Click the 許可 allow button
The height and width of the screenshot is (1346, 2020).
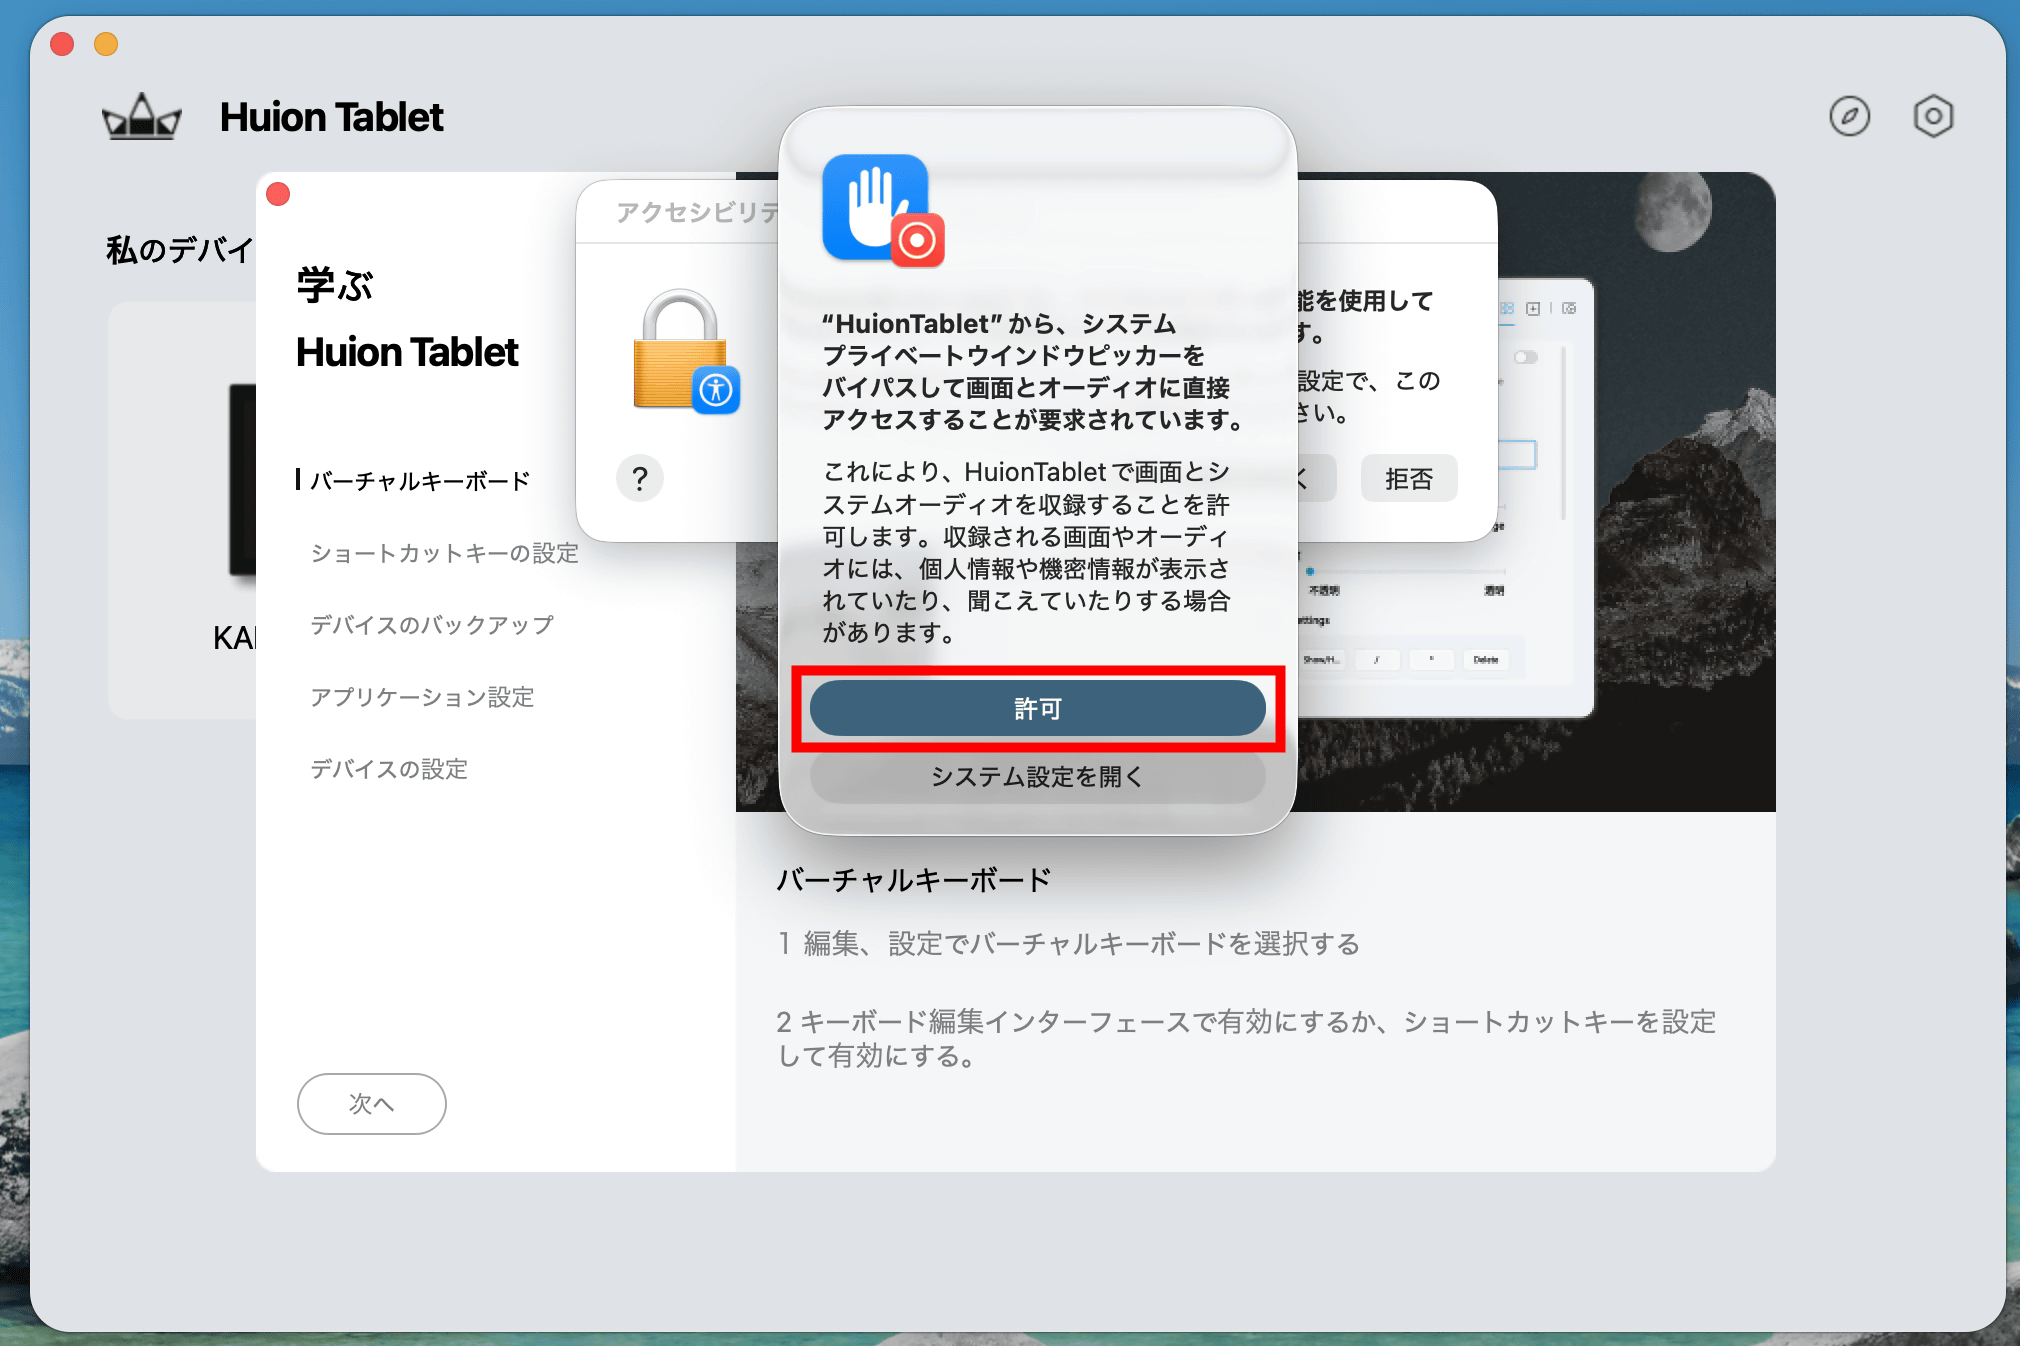1037,709
